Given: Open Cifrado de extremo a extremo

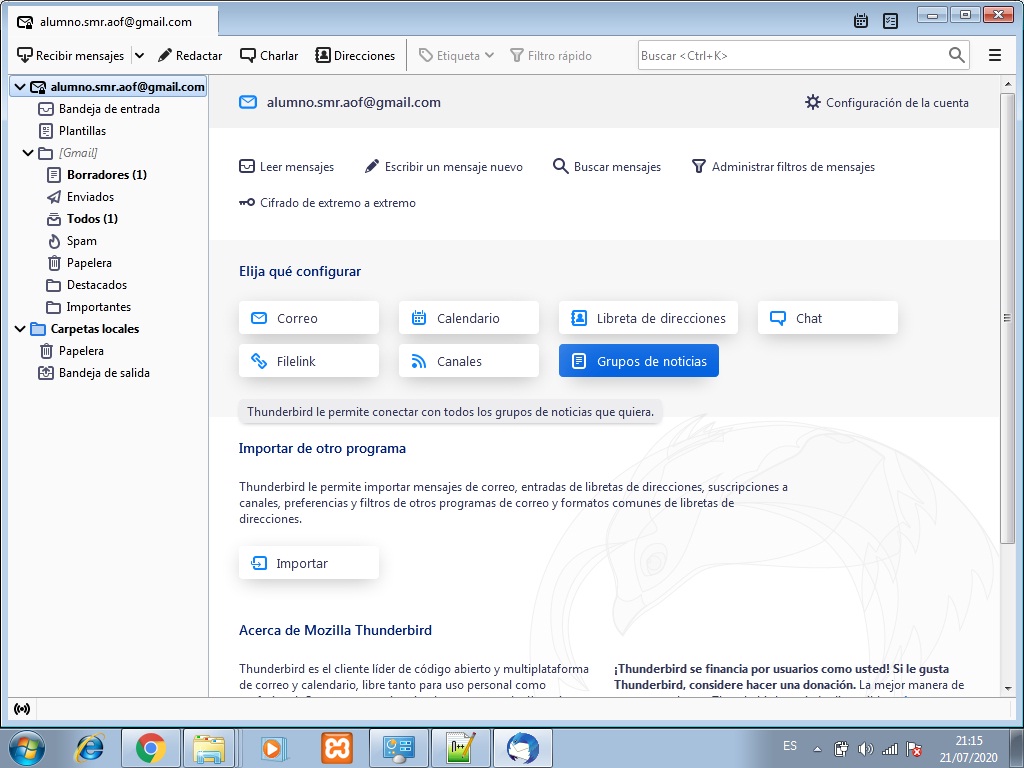Looking at the screenshot, I should pos(327,202).
